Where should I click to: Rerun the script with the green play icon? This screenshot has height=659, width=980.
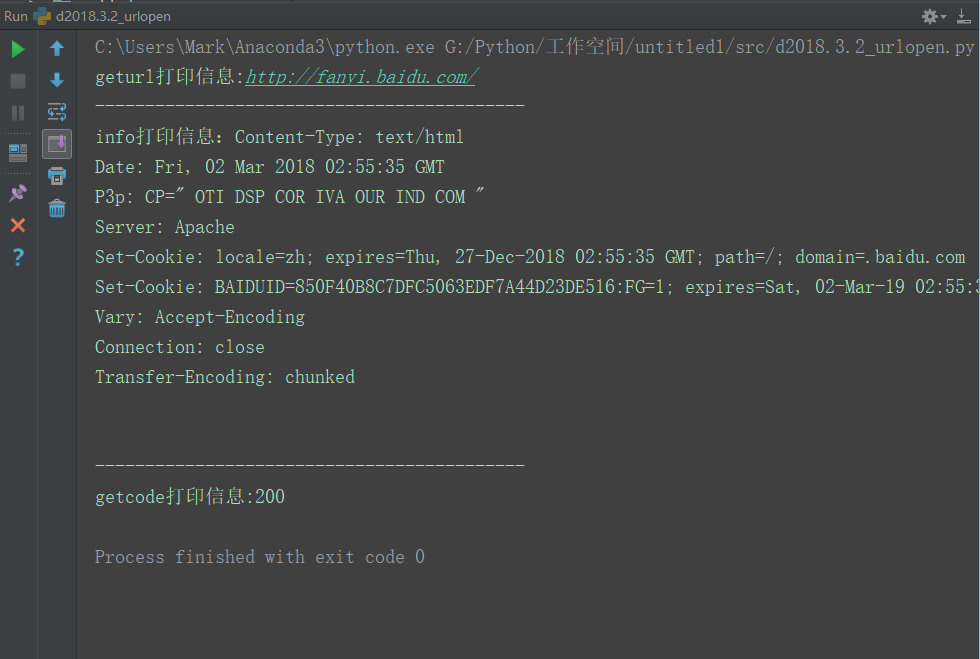pos(18,49)
